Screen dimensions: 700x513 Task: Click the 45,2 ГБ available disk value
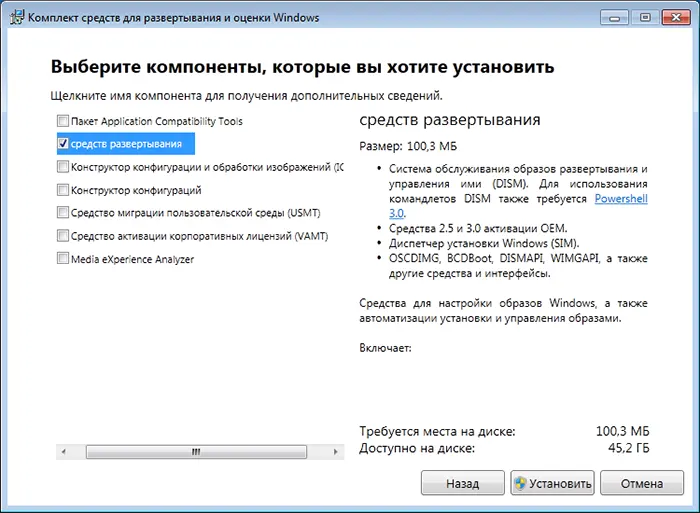629,448
